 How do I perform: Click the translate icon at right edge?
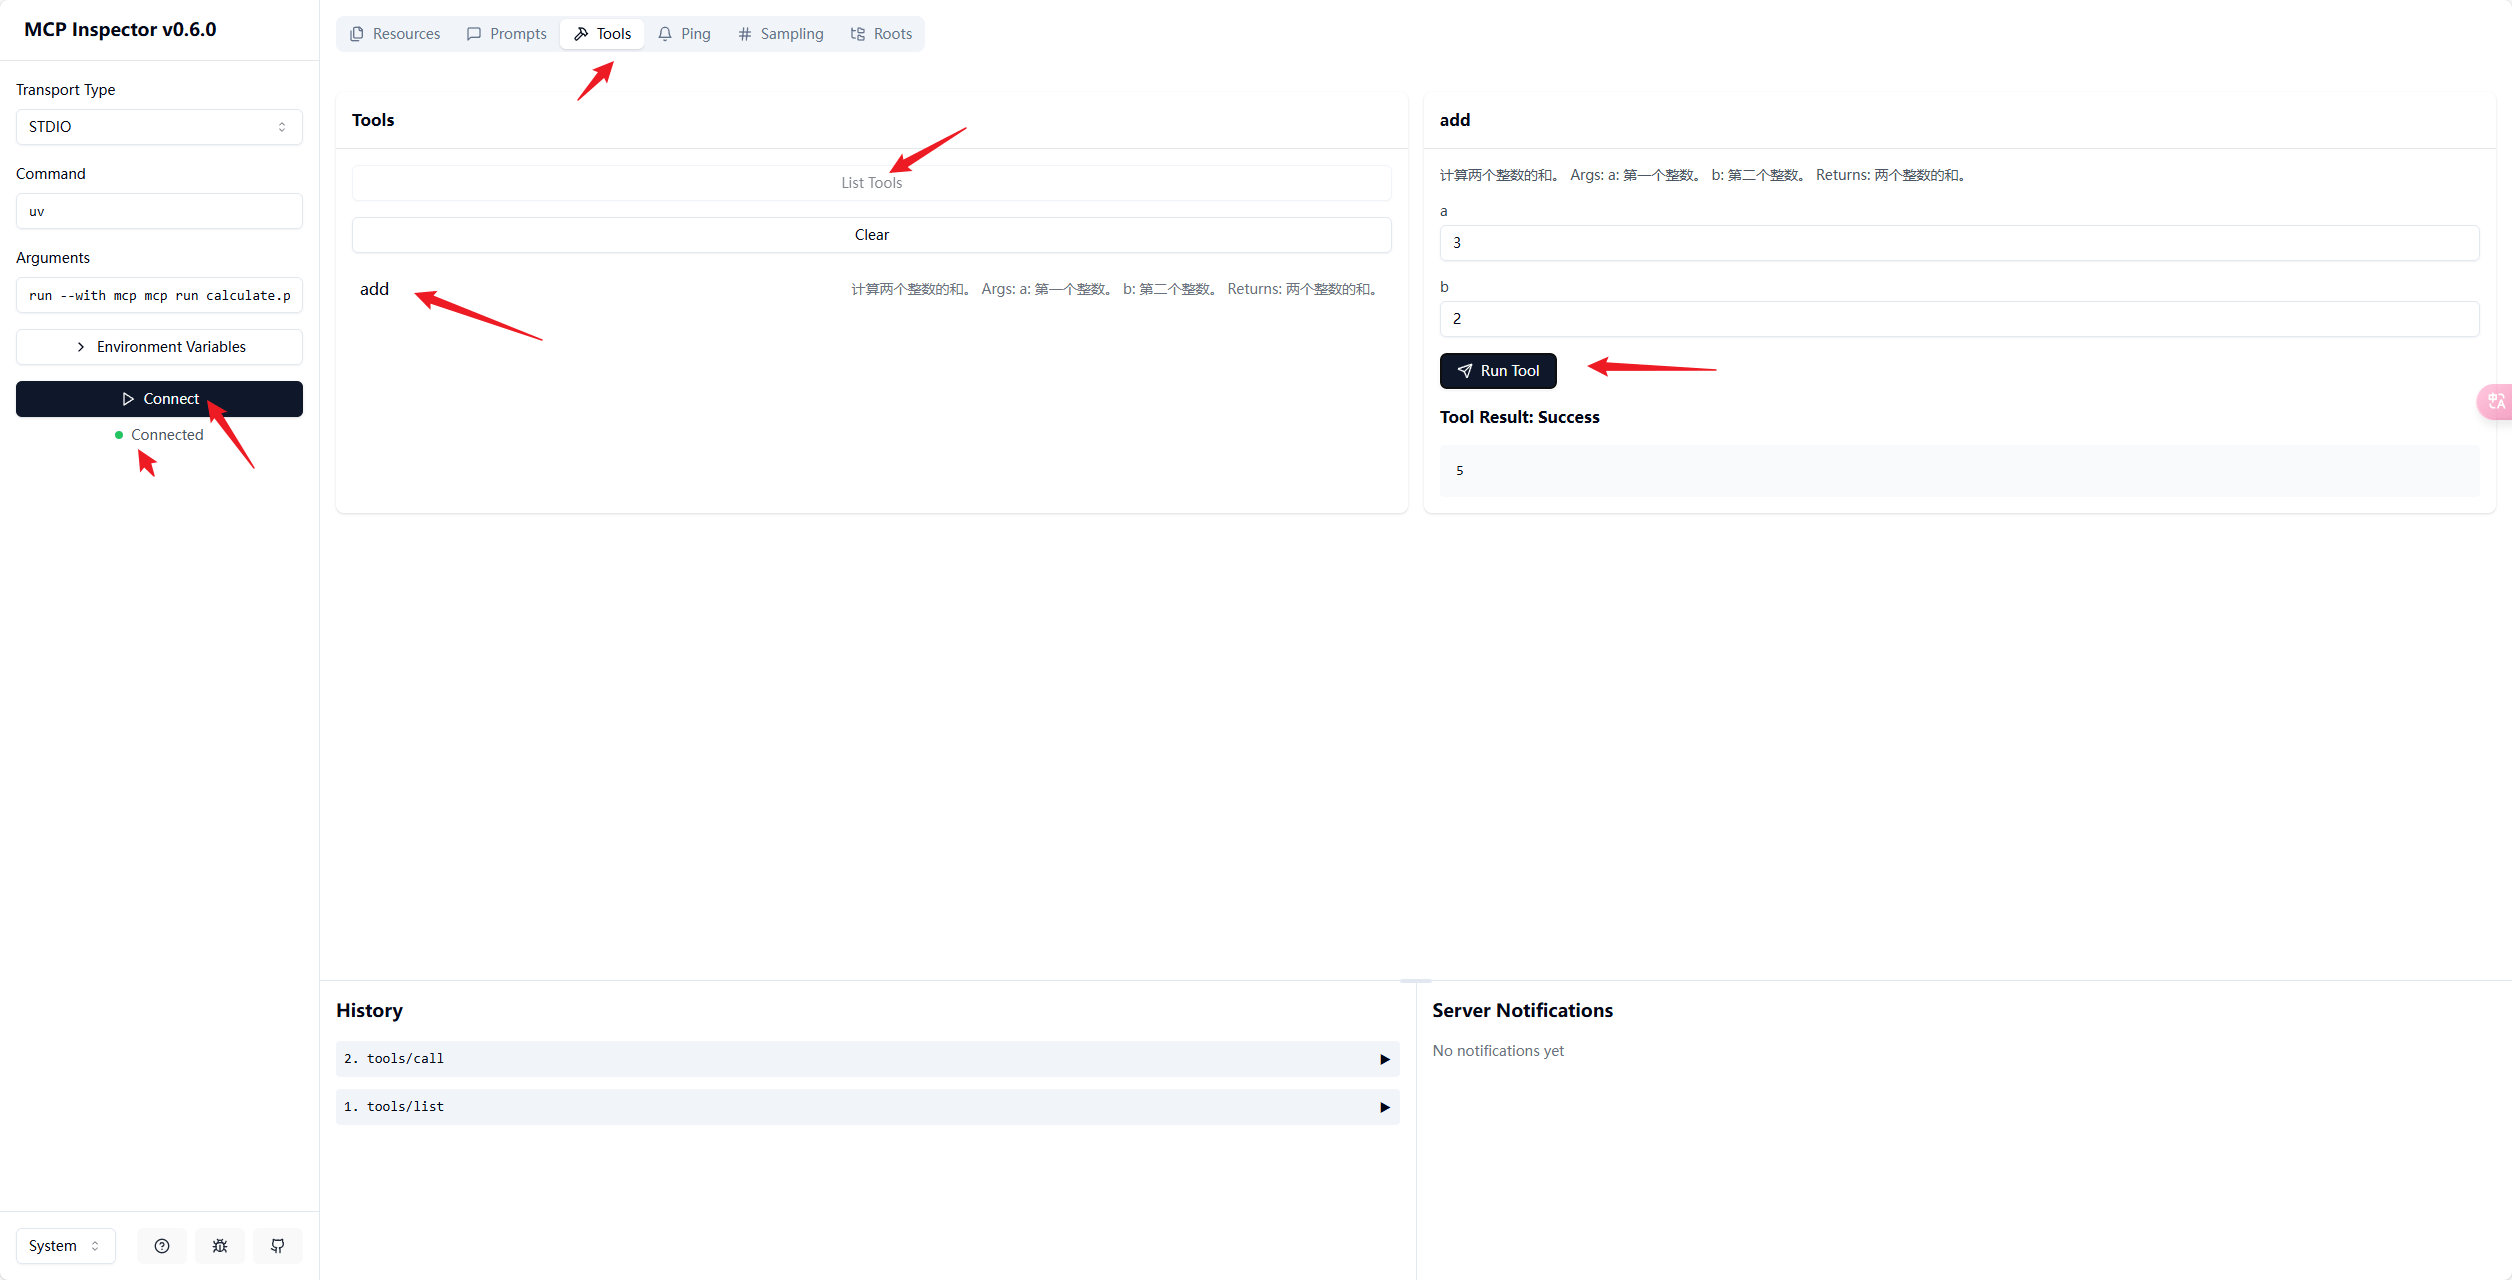tap(2496, 401)
